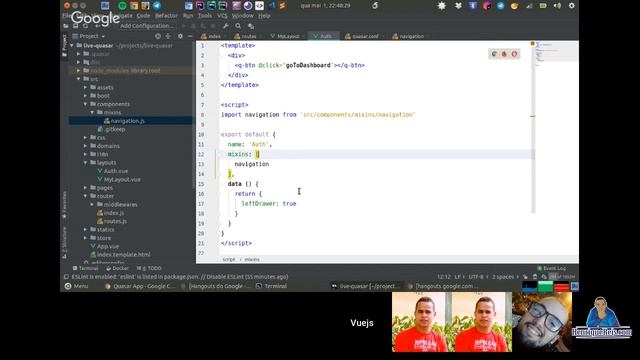Open the TODO tool window
The width and height of the screenshot is (640, 360).
pyautogui.click(x=149, y=268)
